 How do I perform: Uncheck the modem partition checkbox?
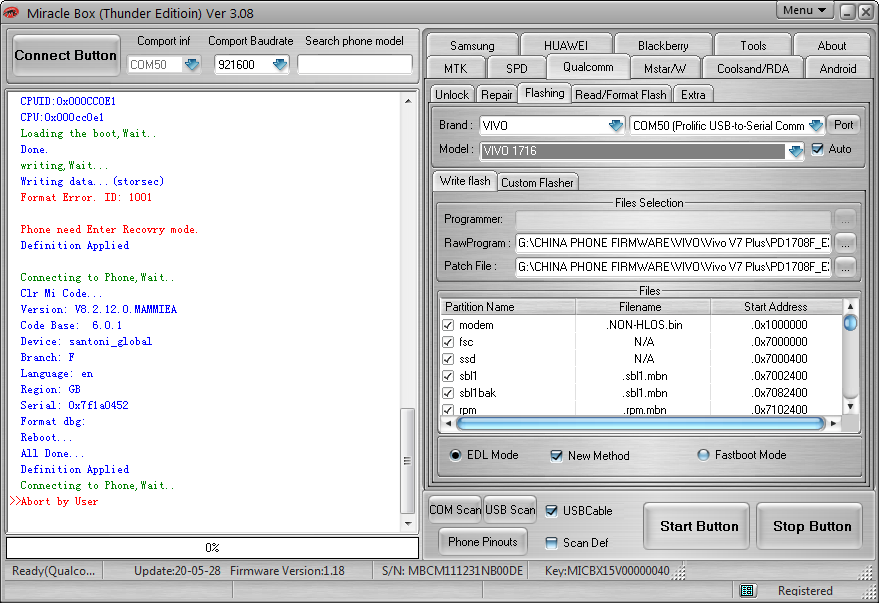[448, 325]
